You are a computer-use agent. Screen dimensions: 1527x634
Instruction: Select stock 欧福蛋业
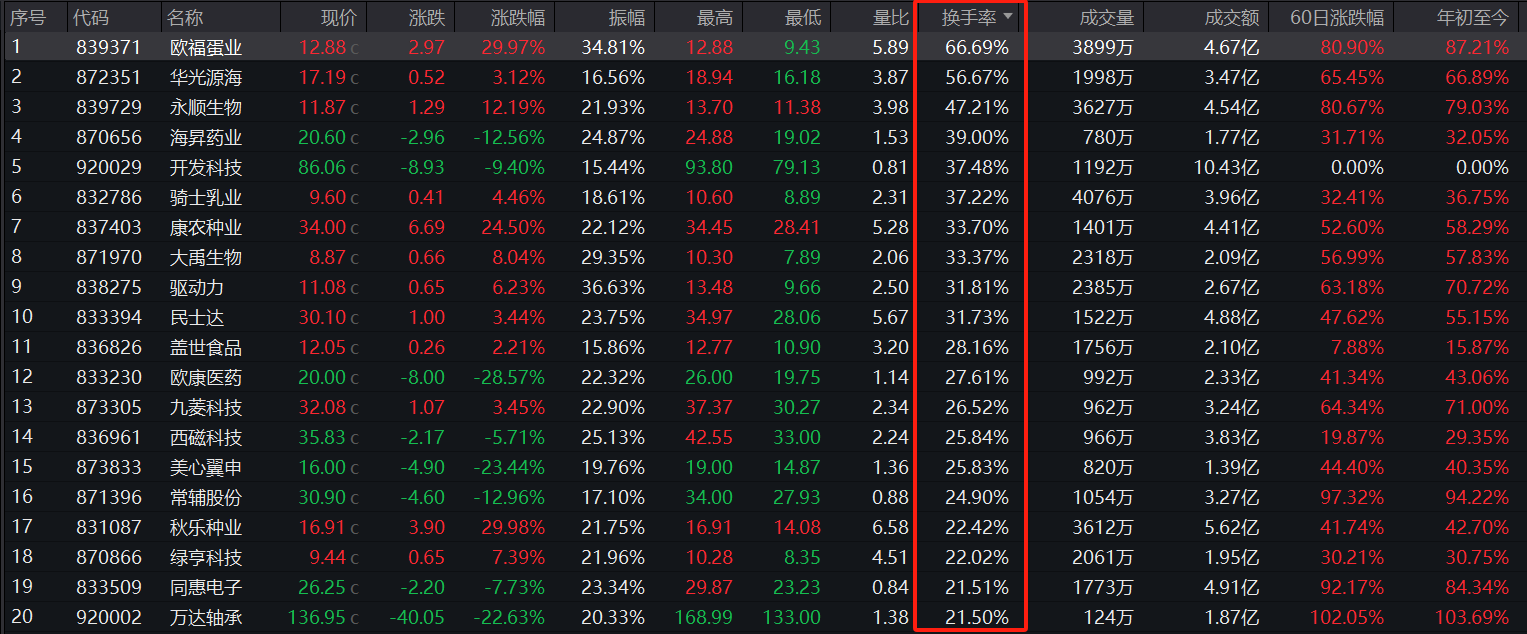206,47
